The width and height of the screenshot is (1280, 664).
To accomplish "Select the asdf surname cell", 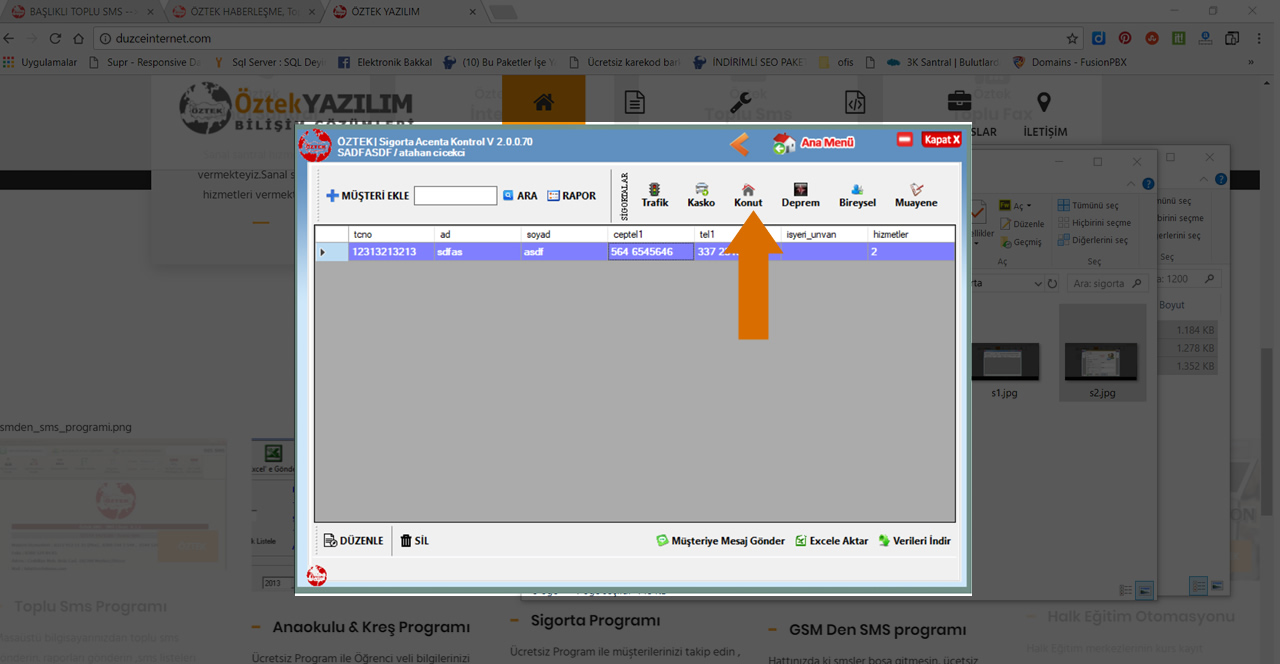I will [x=564, y=252].
